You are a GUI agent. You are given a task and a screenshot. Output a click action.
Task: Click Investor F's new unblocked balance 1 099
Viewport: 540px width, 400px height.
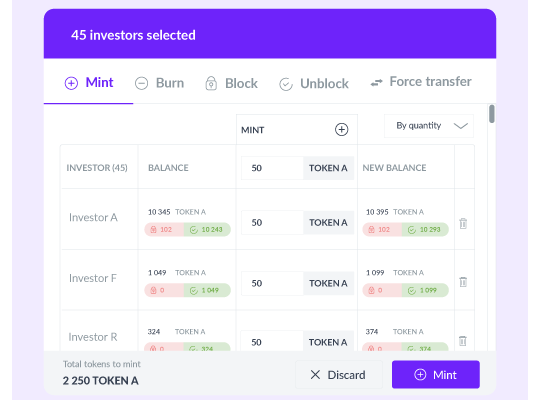[x=425, y=290]
